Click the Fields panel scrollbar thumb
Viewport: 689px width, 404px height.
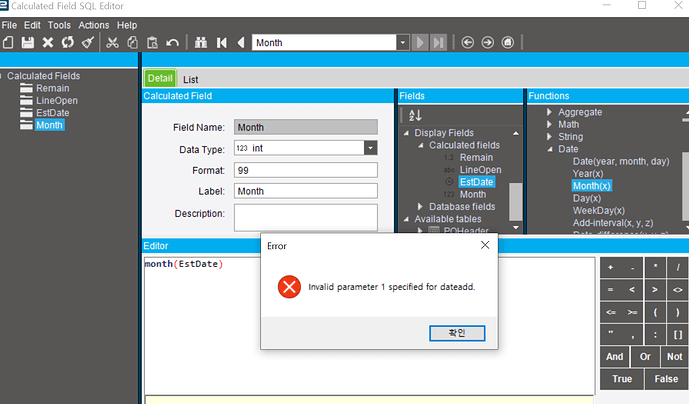pos(515,202)
